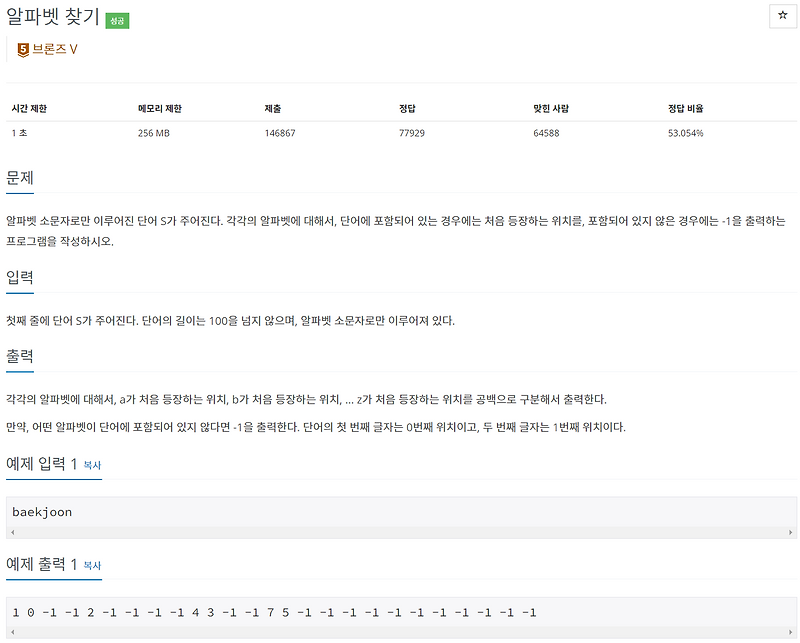Click the example input box right scroll arrow
Image resolution: width=800 pixels, height=643 pixels.
click(790, 532)
